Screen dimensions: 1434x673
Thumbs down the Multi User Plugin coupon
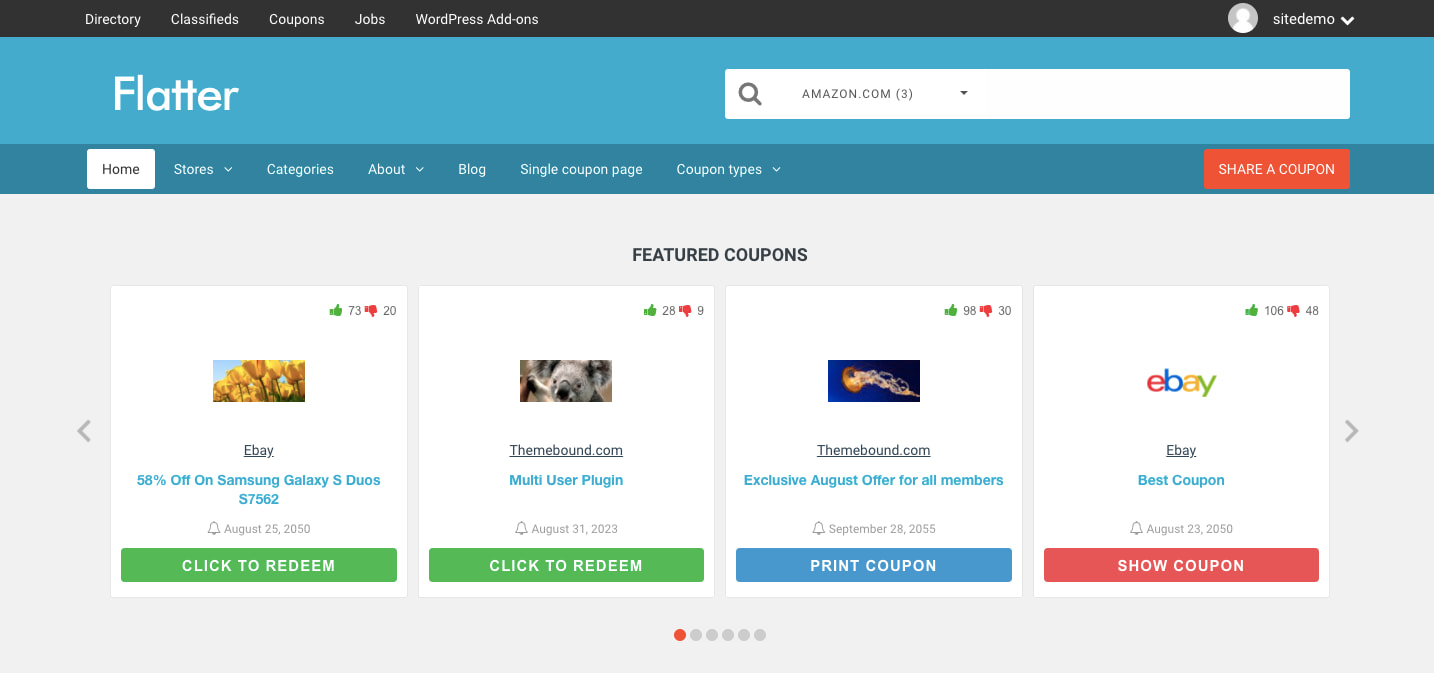click(x=685, y=311)
